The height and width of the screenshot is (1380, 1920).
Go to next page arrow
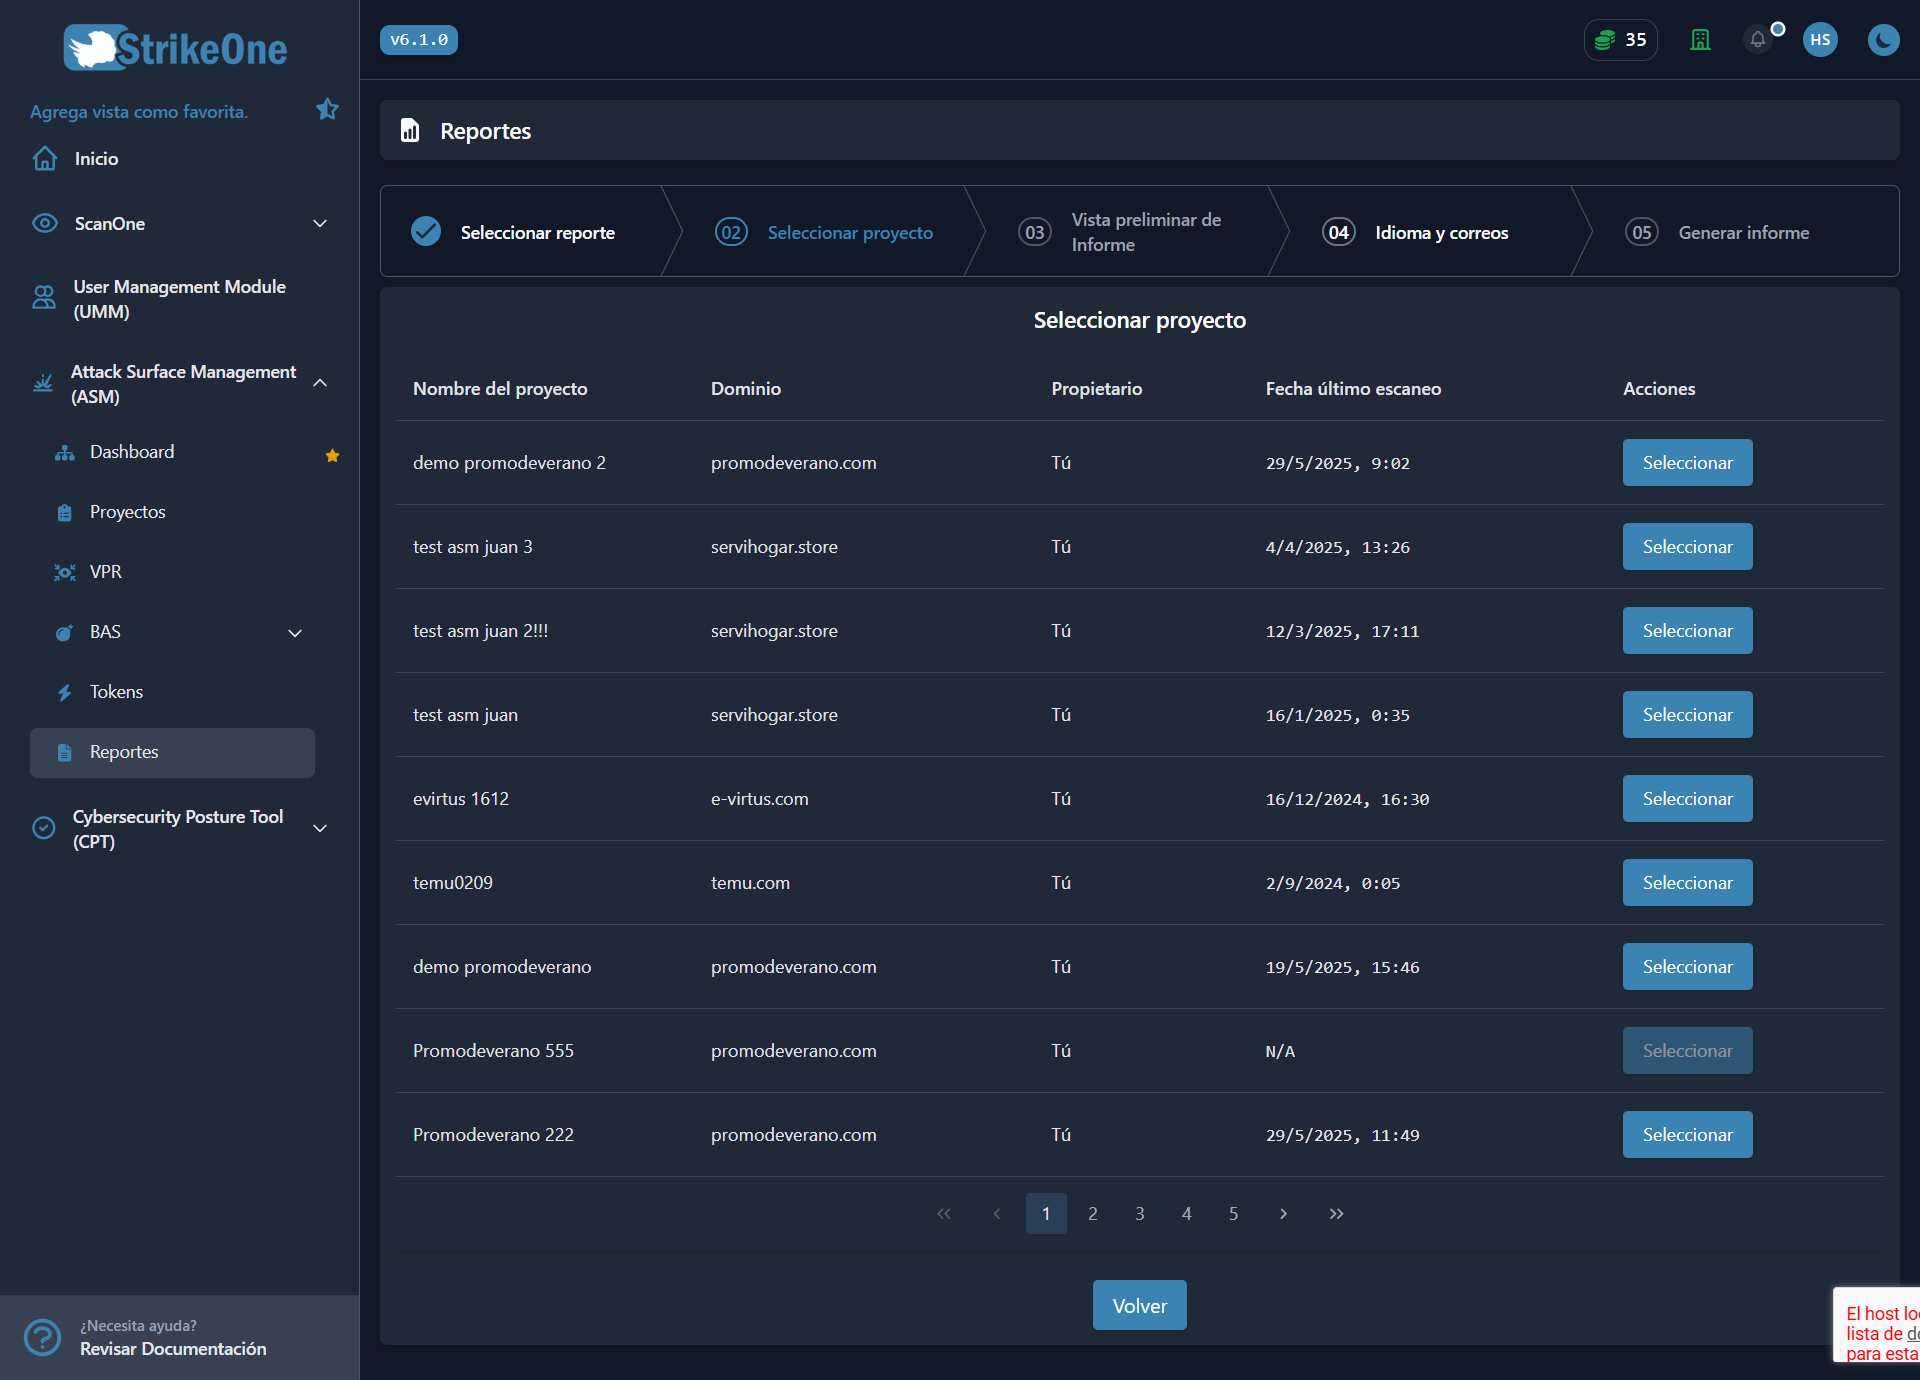coord(1283,1213)
